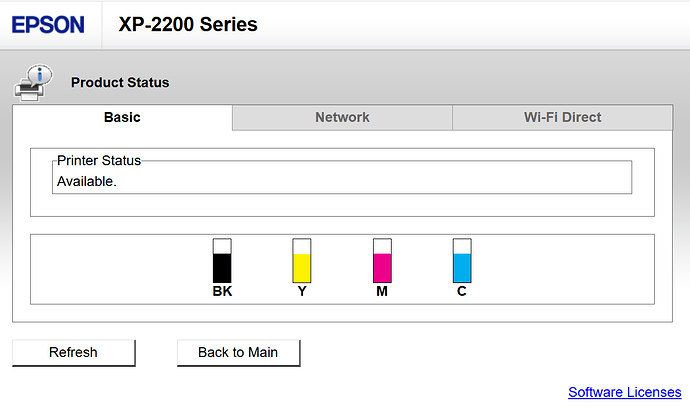This screenshot has width=690, height=409.
Task: Click the cyan ink cartridge icon
Action: pyautogui.click(x=461, y=261)
